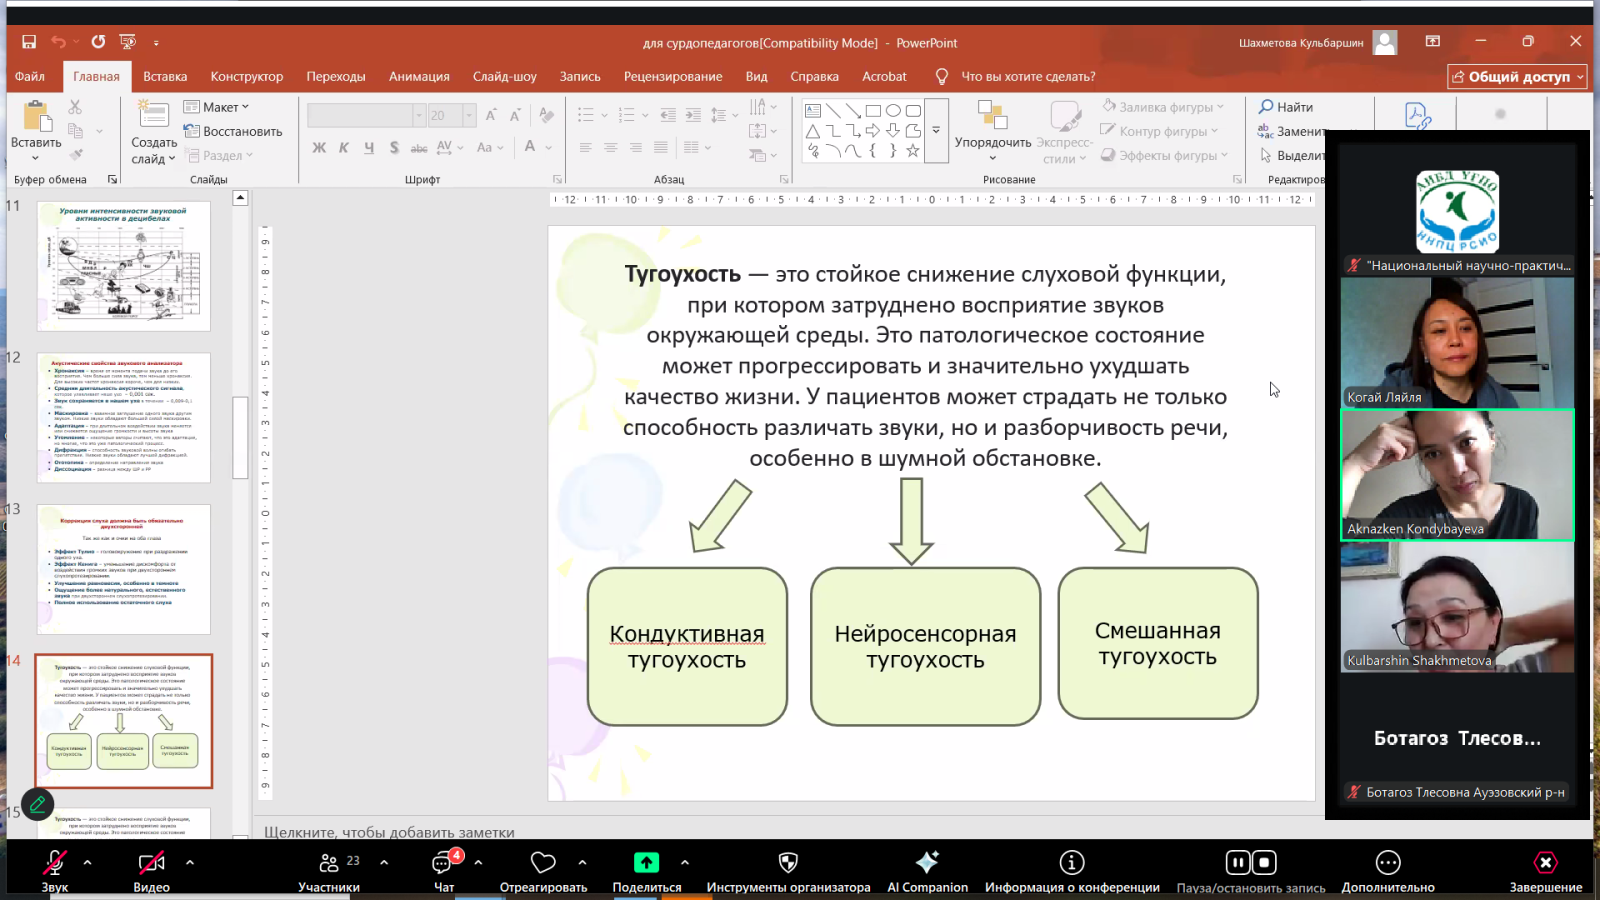The width and height of the screenshot is (1600, 900).
Task: Click React (Отреагировать) heart icon
Action: point(543,863)
